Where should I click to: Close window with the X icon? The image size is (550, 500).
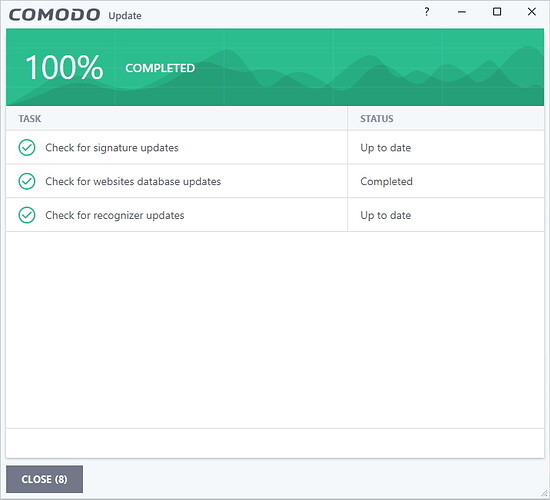pos(532,12)
